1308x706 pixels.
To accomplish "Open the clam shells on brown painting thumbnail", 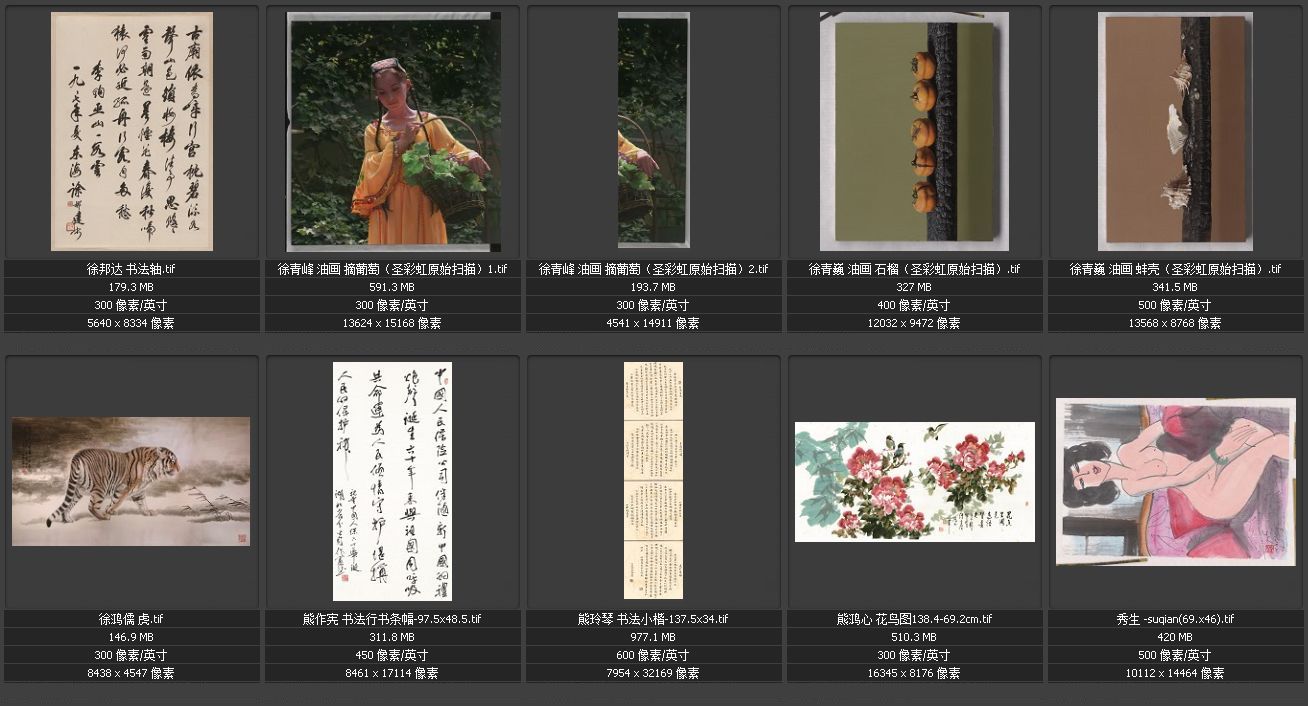I will 1174,131.
